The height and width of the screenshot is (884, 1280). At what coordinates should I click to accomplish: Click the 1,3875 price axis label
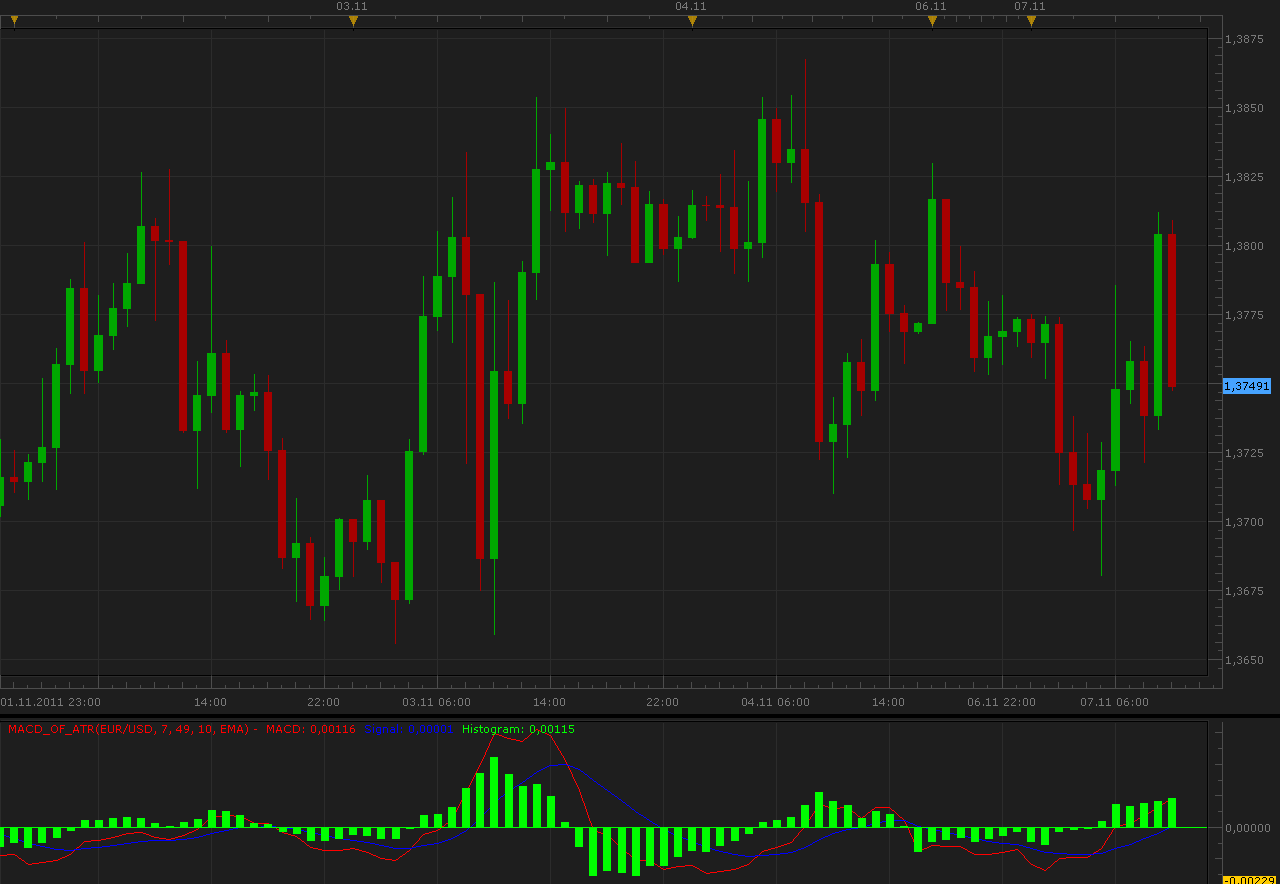click(1244, 39)
